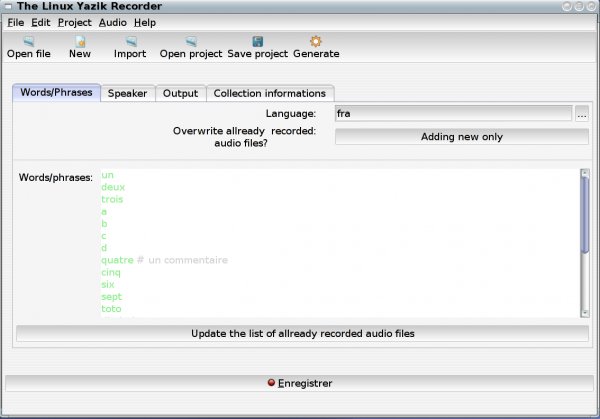Click the word 'toto' in the list
Image resolution: width=600 pixels, height=419 pixels.
(x=111, y=309)
